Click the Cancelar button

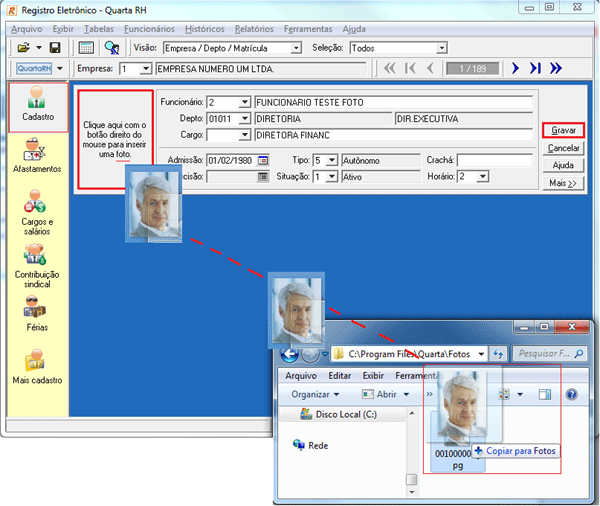tap(563, 148)
